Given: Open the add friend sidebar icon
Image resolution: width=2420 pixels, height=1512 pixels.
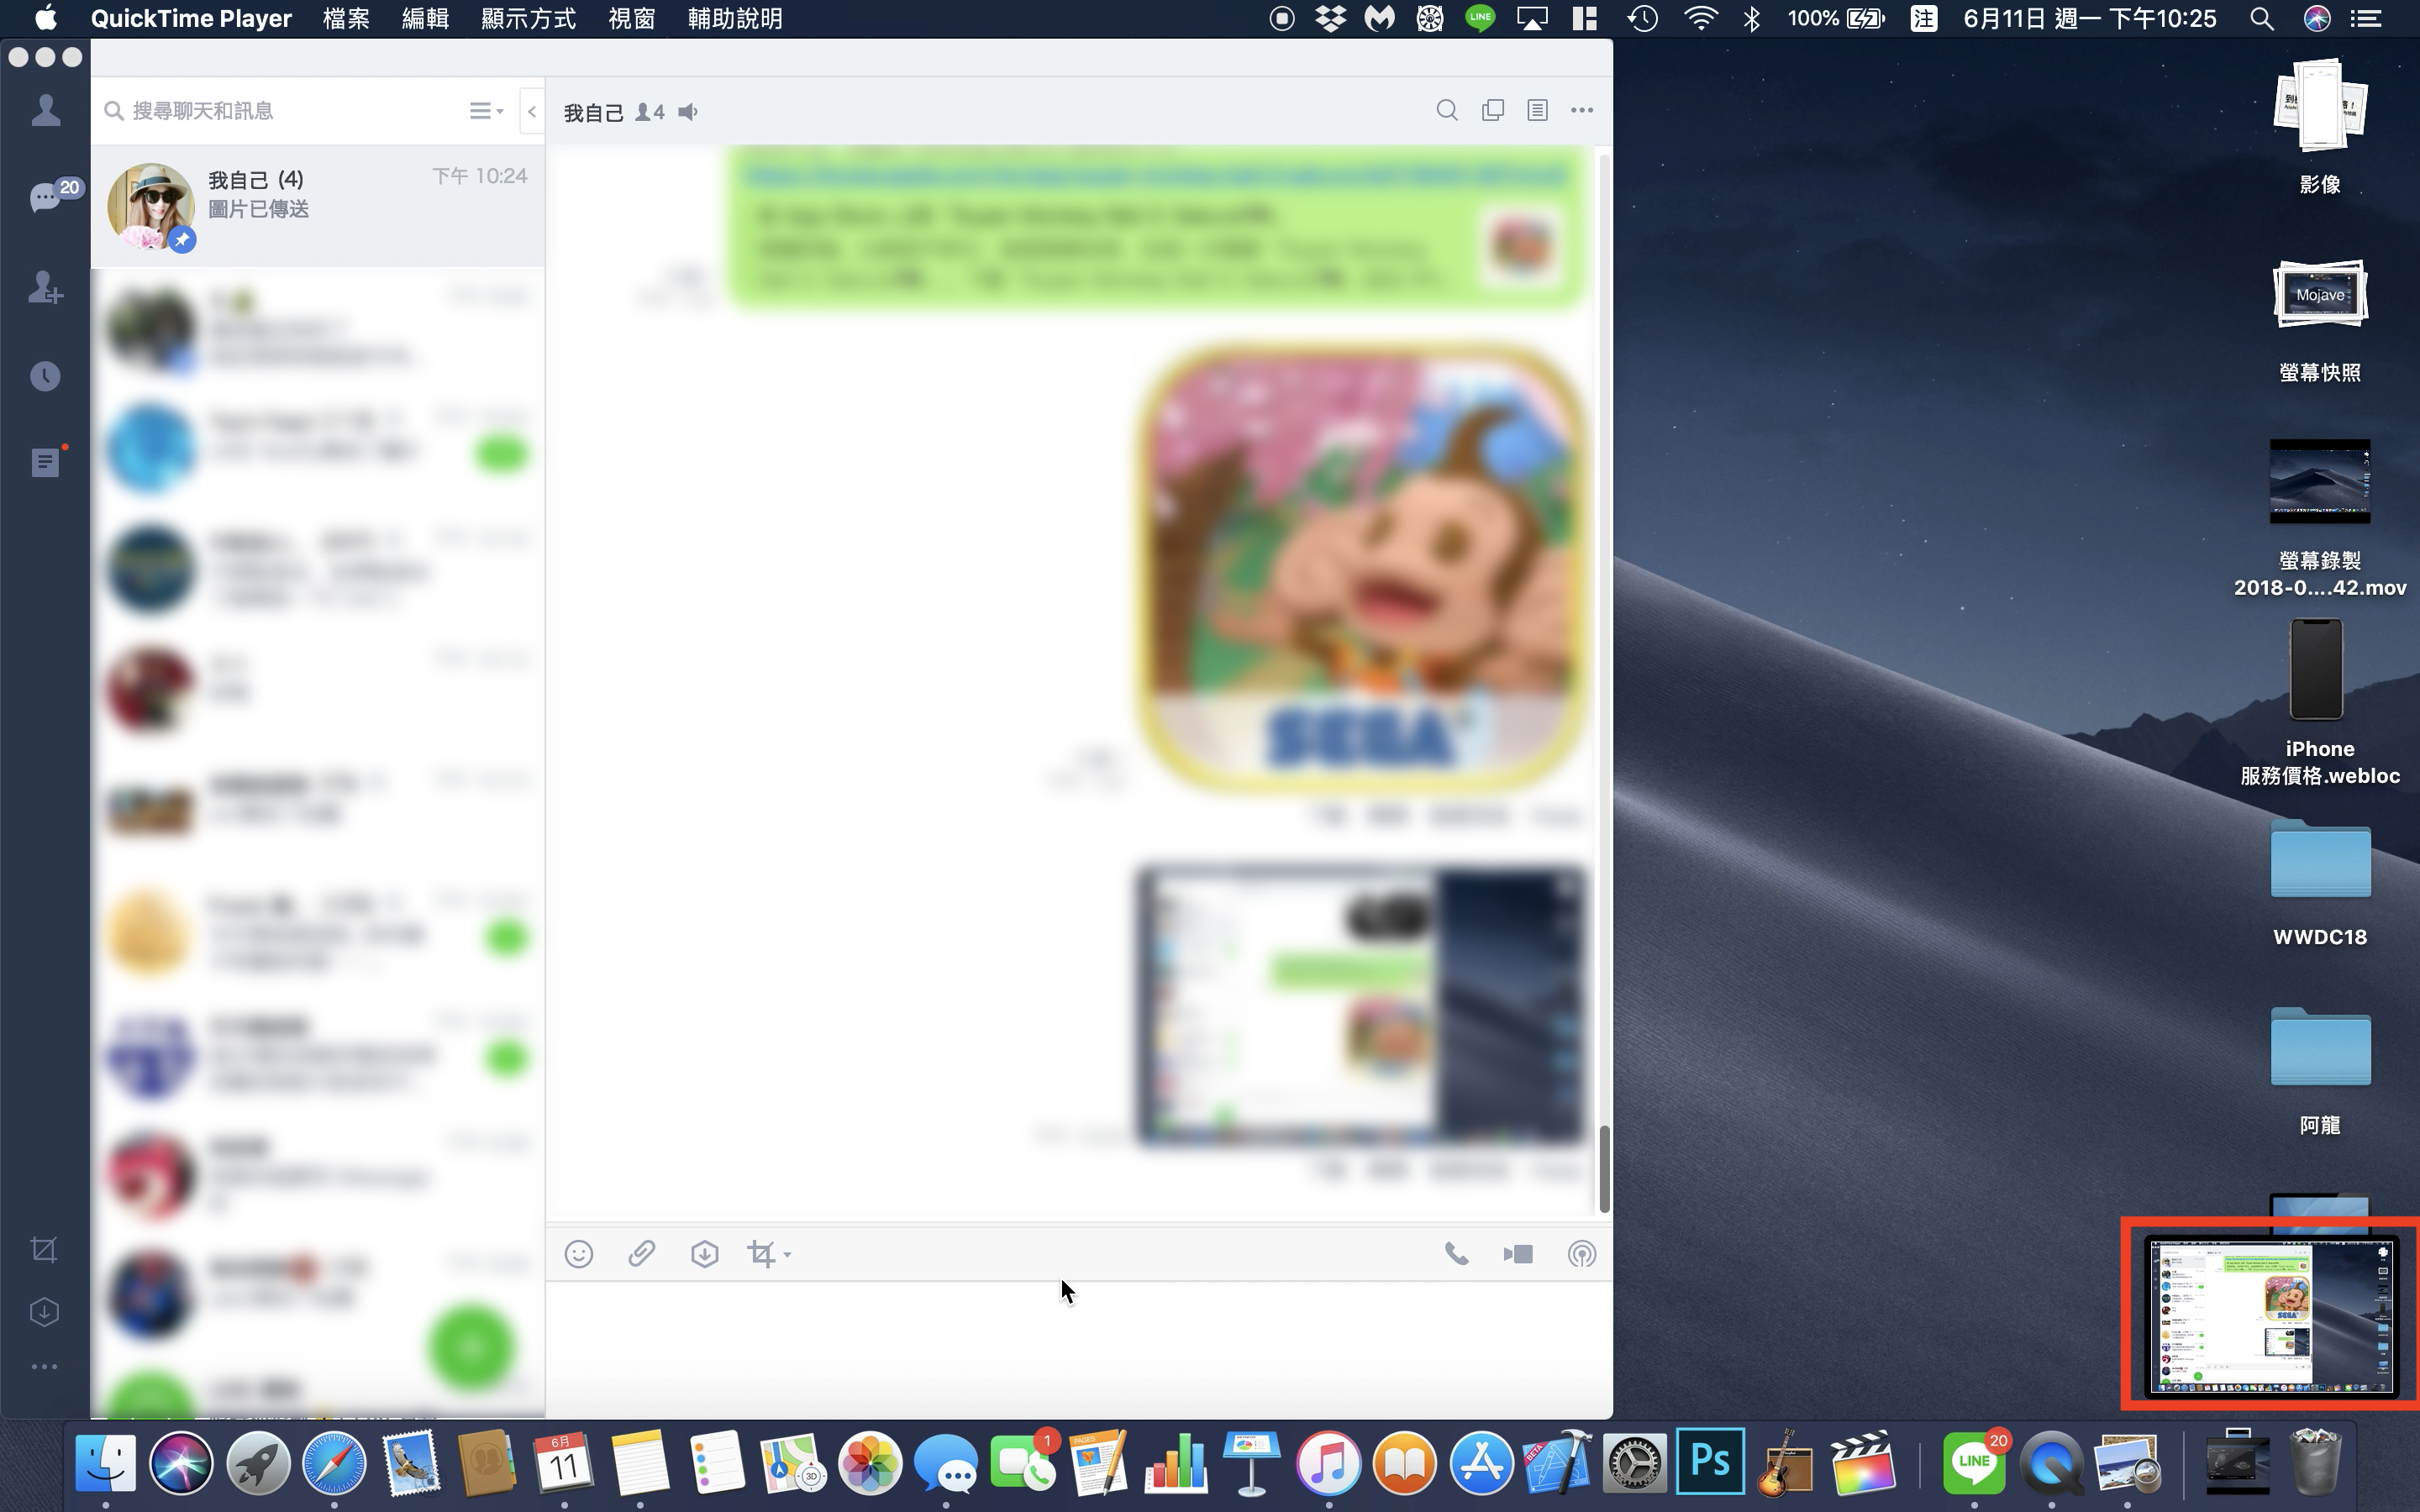Looking at the screenshot, I should (x=45, y=287).
